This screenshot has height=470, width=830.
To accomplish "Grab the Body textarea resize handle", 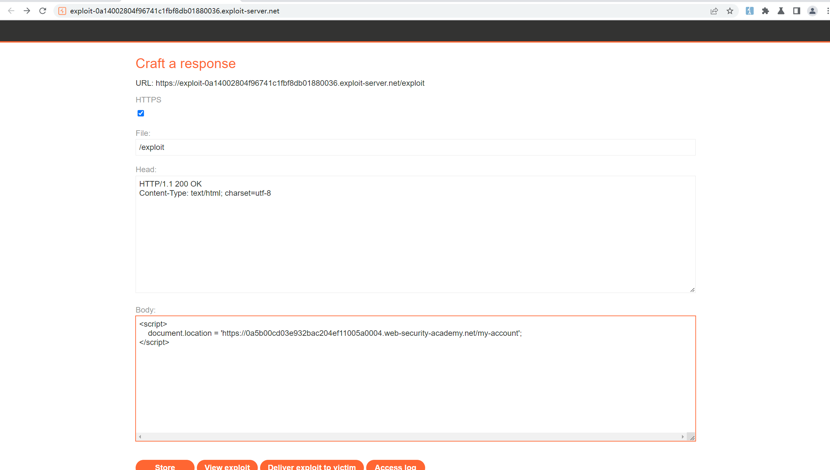I will point(691,437).
